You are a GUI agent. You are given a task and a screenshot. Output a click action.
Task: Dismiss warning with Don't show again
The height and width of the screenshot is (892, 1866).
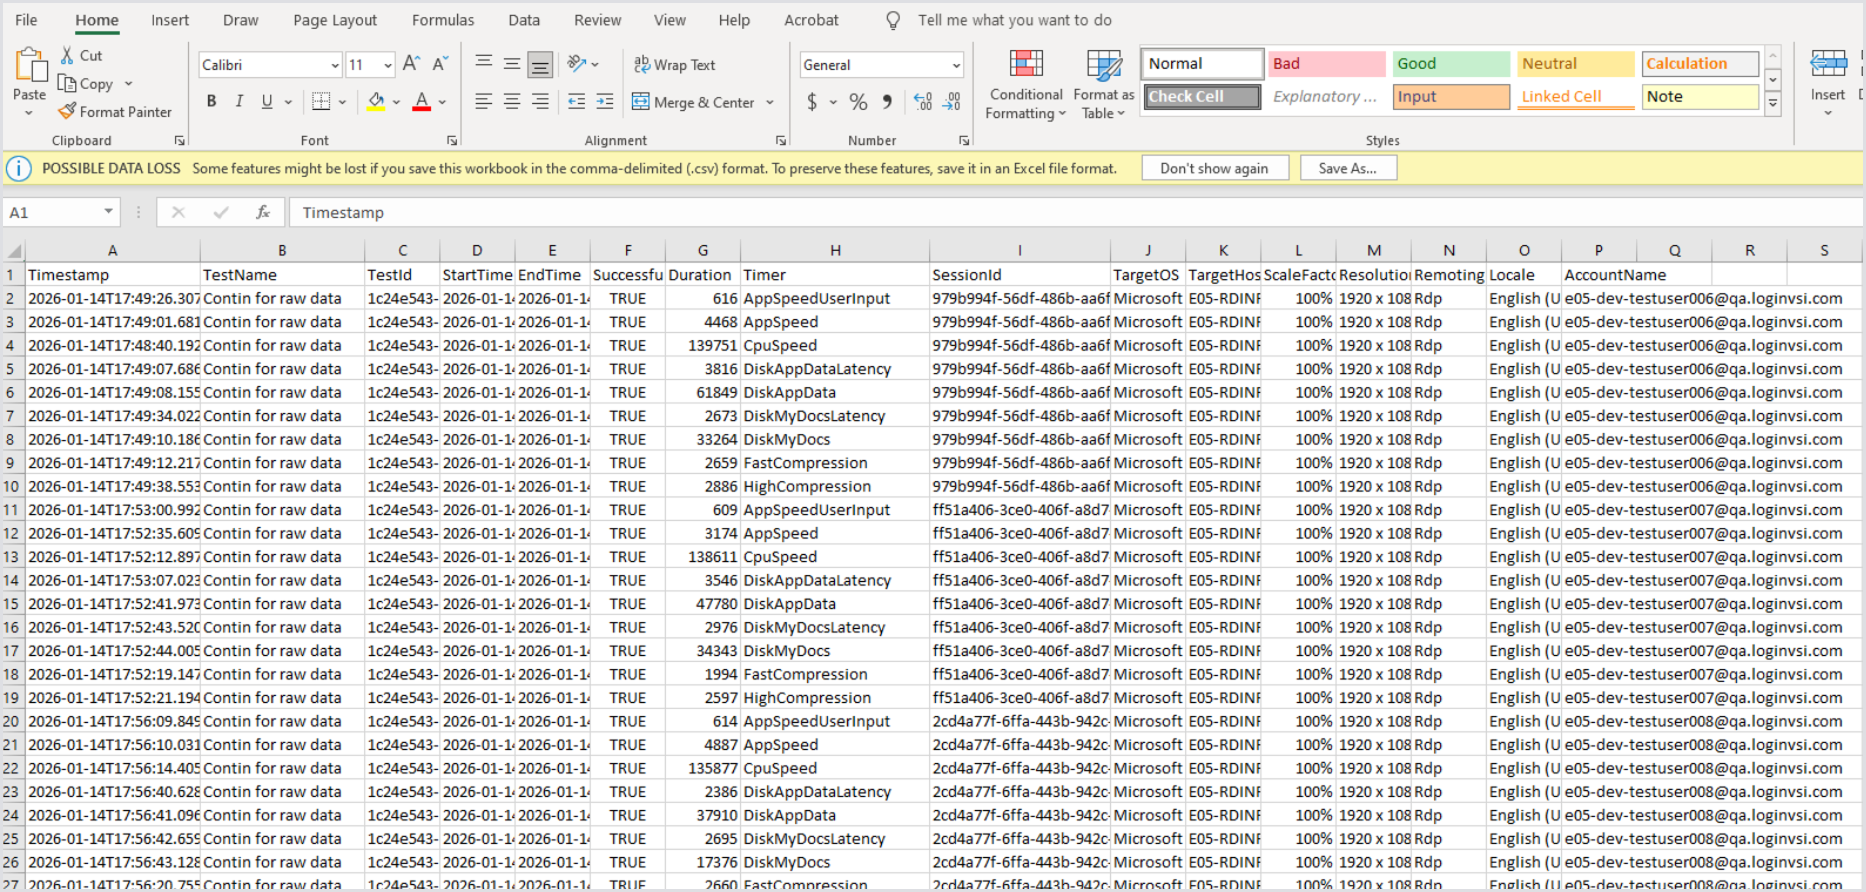pos(1214,168)
